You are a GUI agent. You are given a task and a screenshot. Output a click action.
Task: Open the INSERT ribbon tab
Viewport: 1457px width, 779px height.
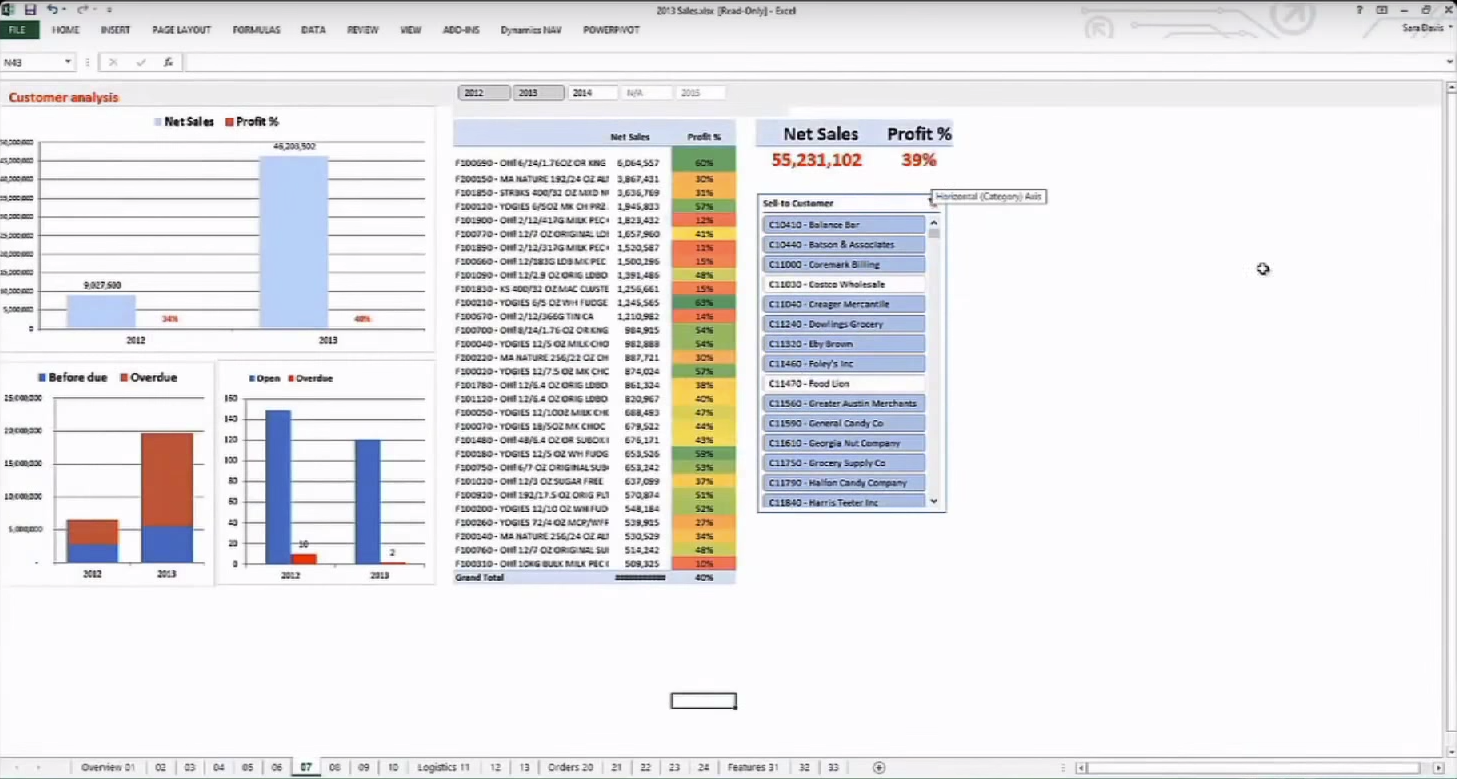115,30
